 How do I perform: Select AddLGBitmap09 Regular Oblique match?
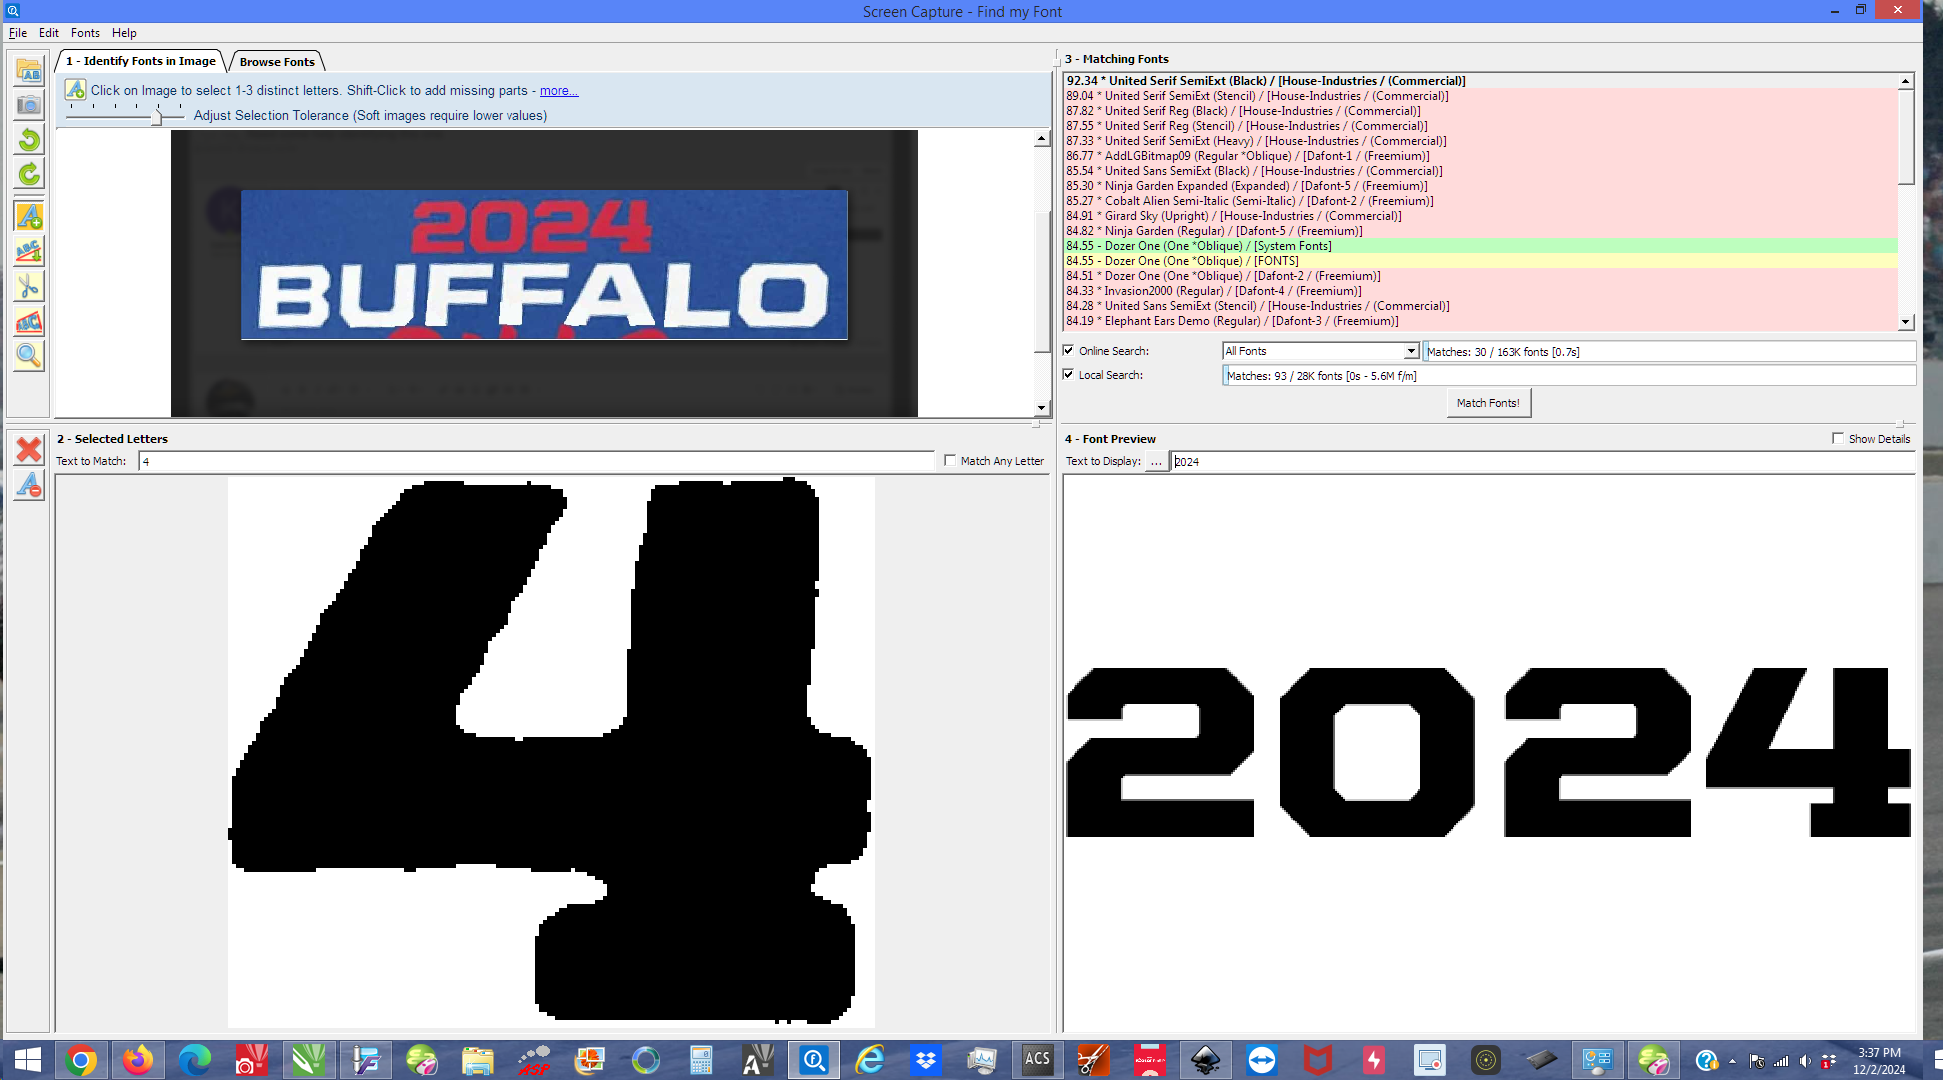point(1481,156)
